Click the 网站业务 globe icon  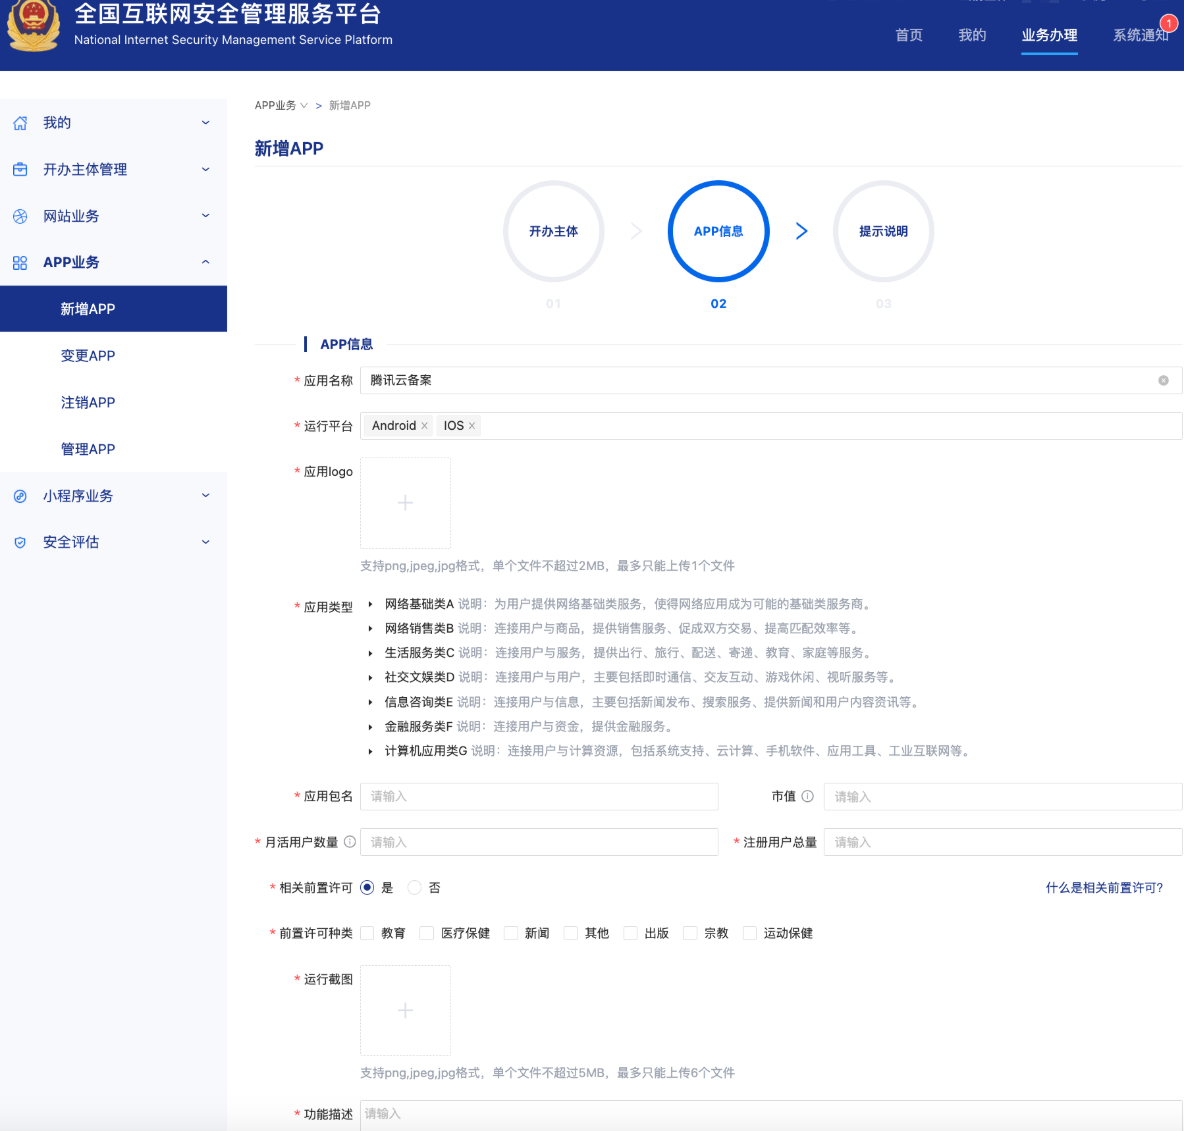(20, 217)
